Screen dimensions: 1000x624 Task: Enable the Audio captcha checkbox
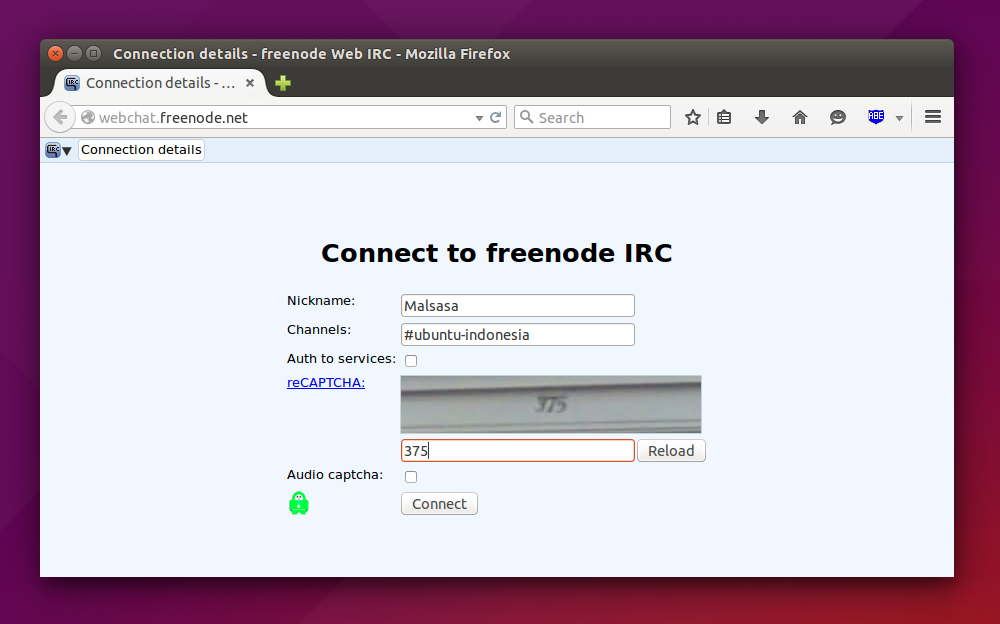pyautogui.click(x=410, y=477)
